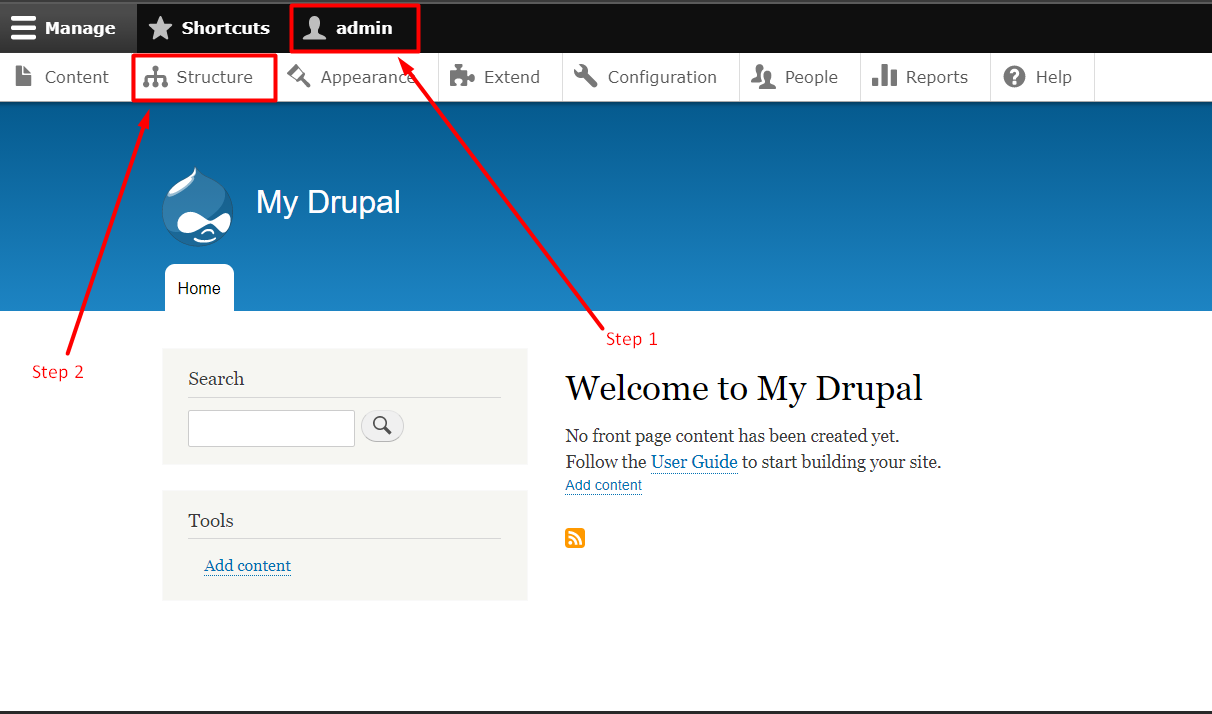
Task: Open the Manage toolbar label
Action: point(80,28)
